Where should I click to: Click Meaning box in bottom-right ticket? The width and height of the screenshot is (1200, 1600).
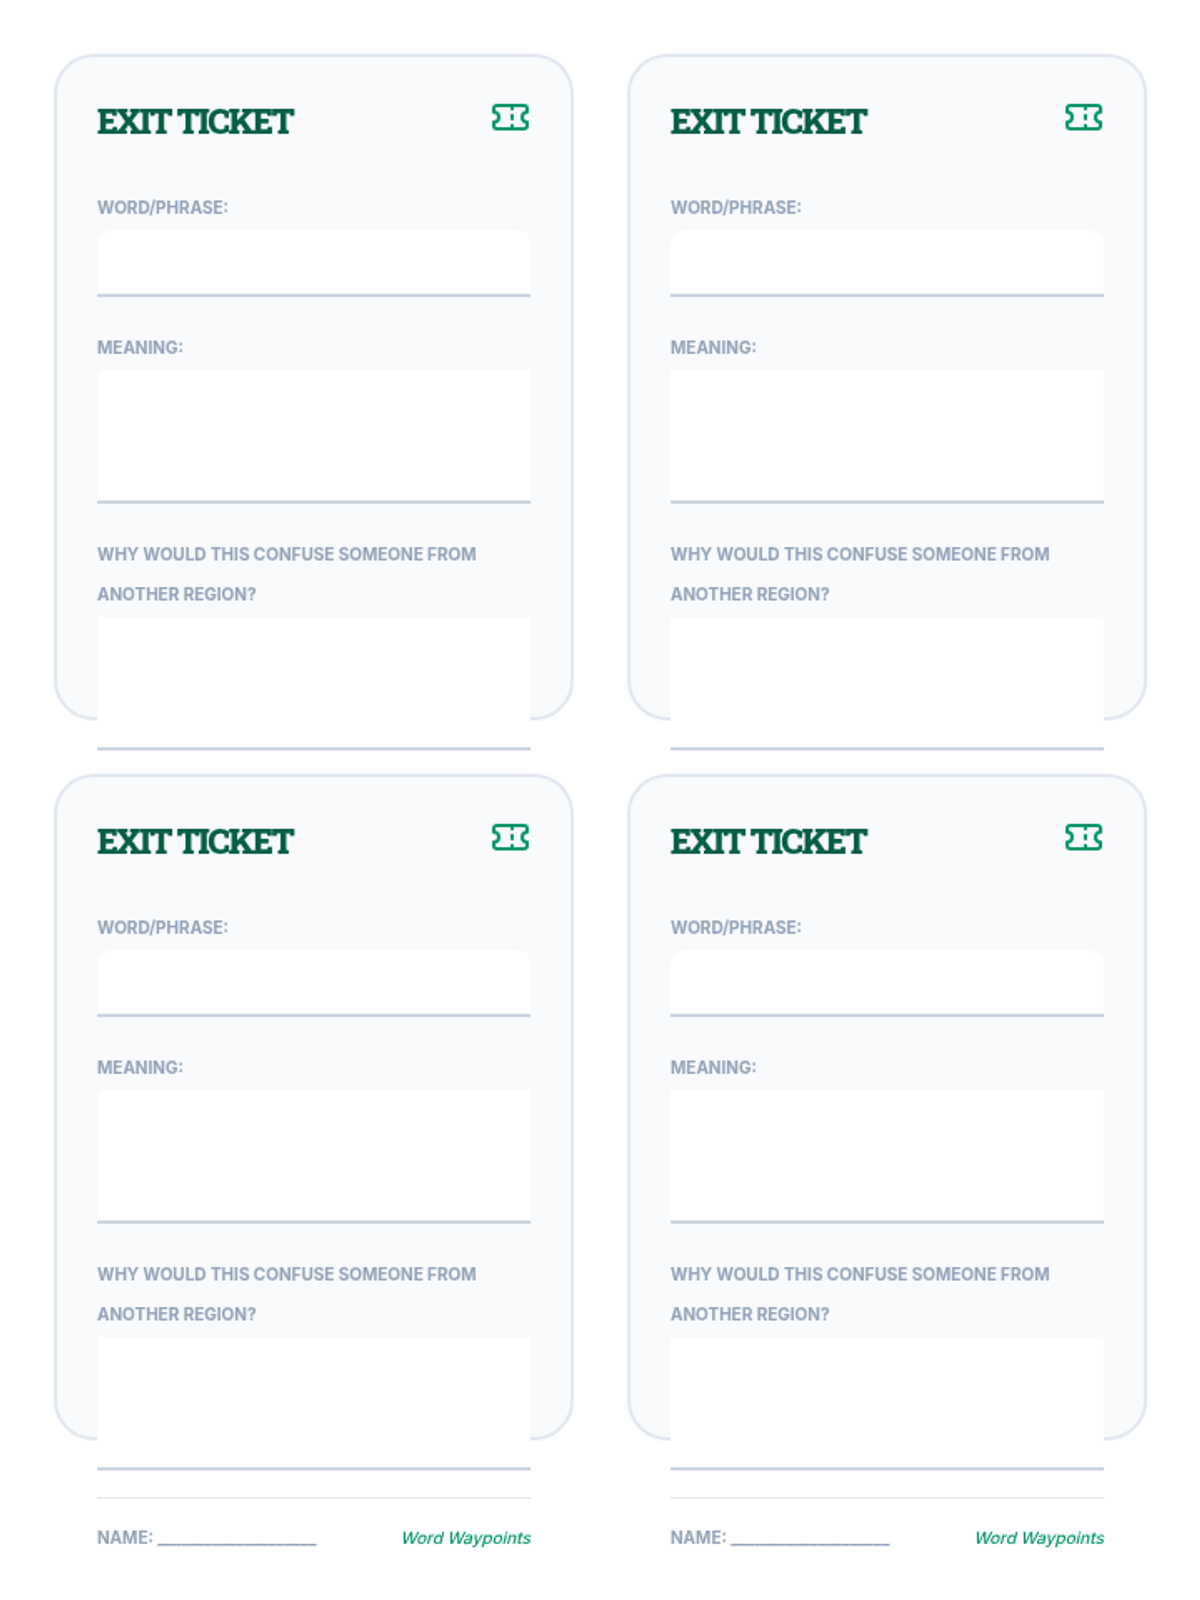point(887,1157)
